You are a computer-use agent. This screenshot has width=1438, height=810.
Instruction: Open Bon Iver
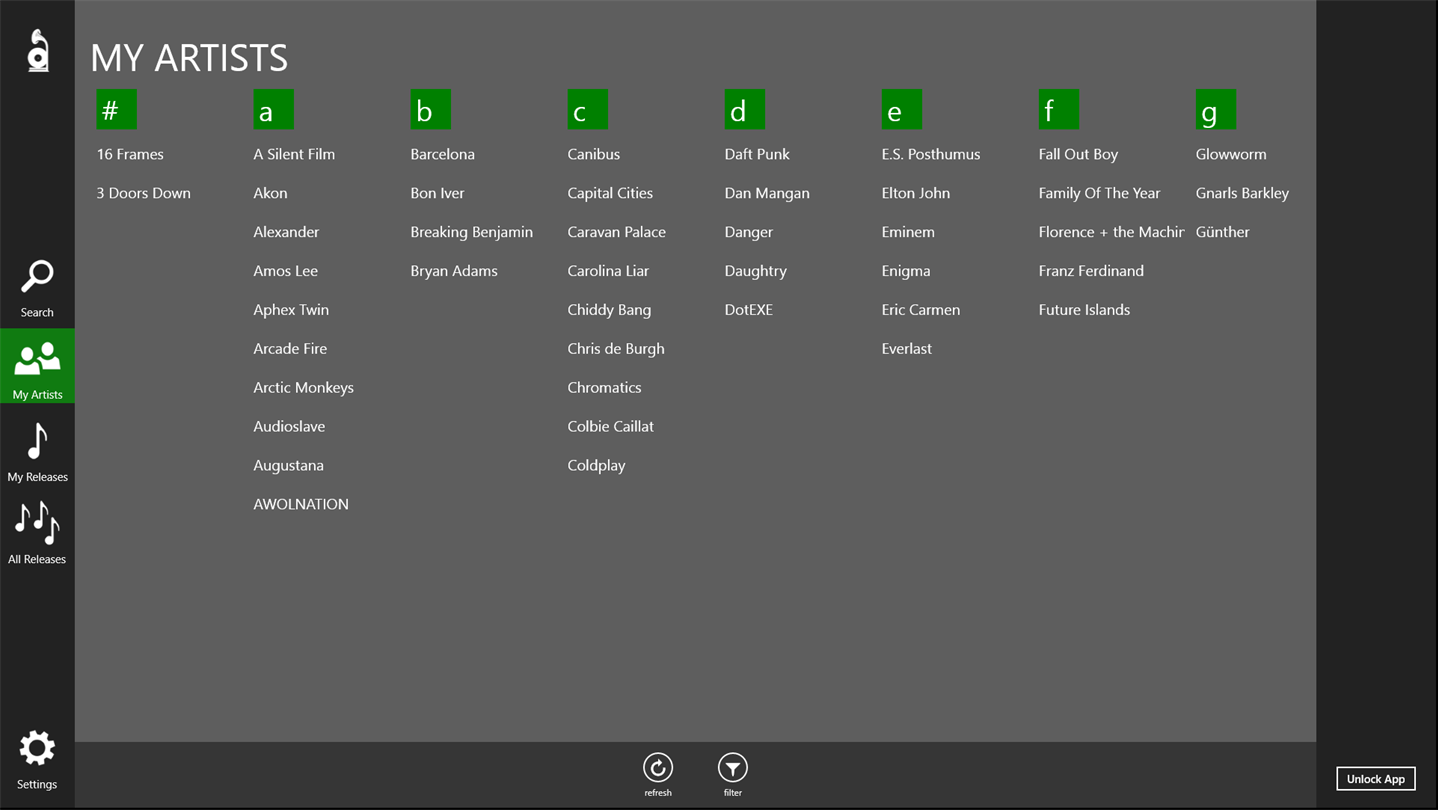(437, 193)
